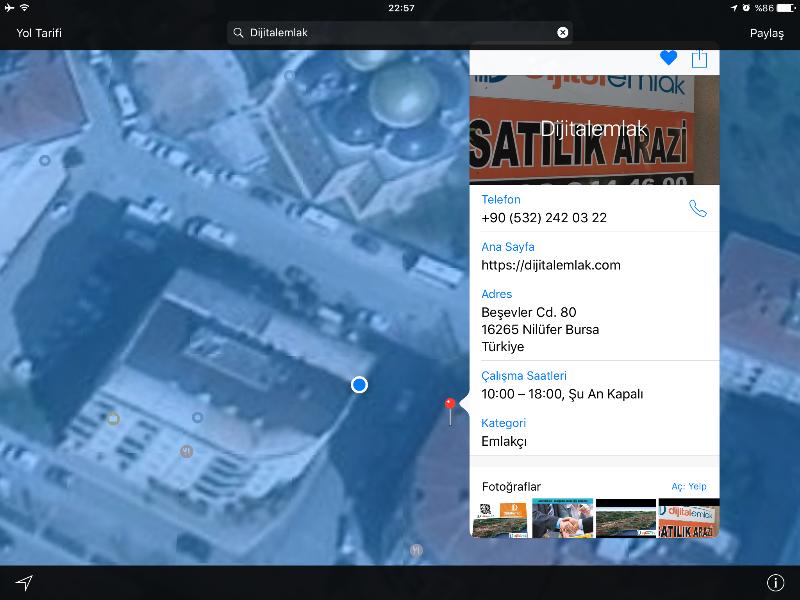Select the red pin marker on map
This screenshot has height=600, width=800.
pos(450,406)
